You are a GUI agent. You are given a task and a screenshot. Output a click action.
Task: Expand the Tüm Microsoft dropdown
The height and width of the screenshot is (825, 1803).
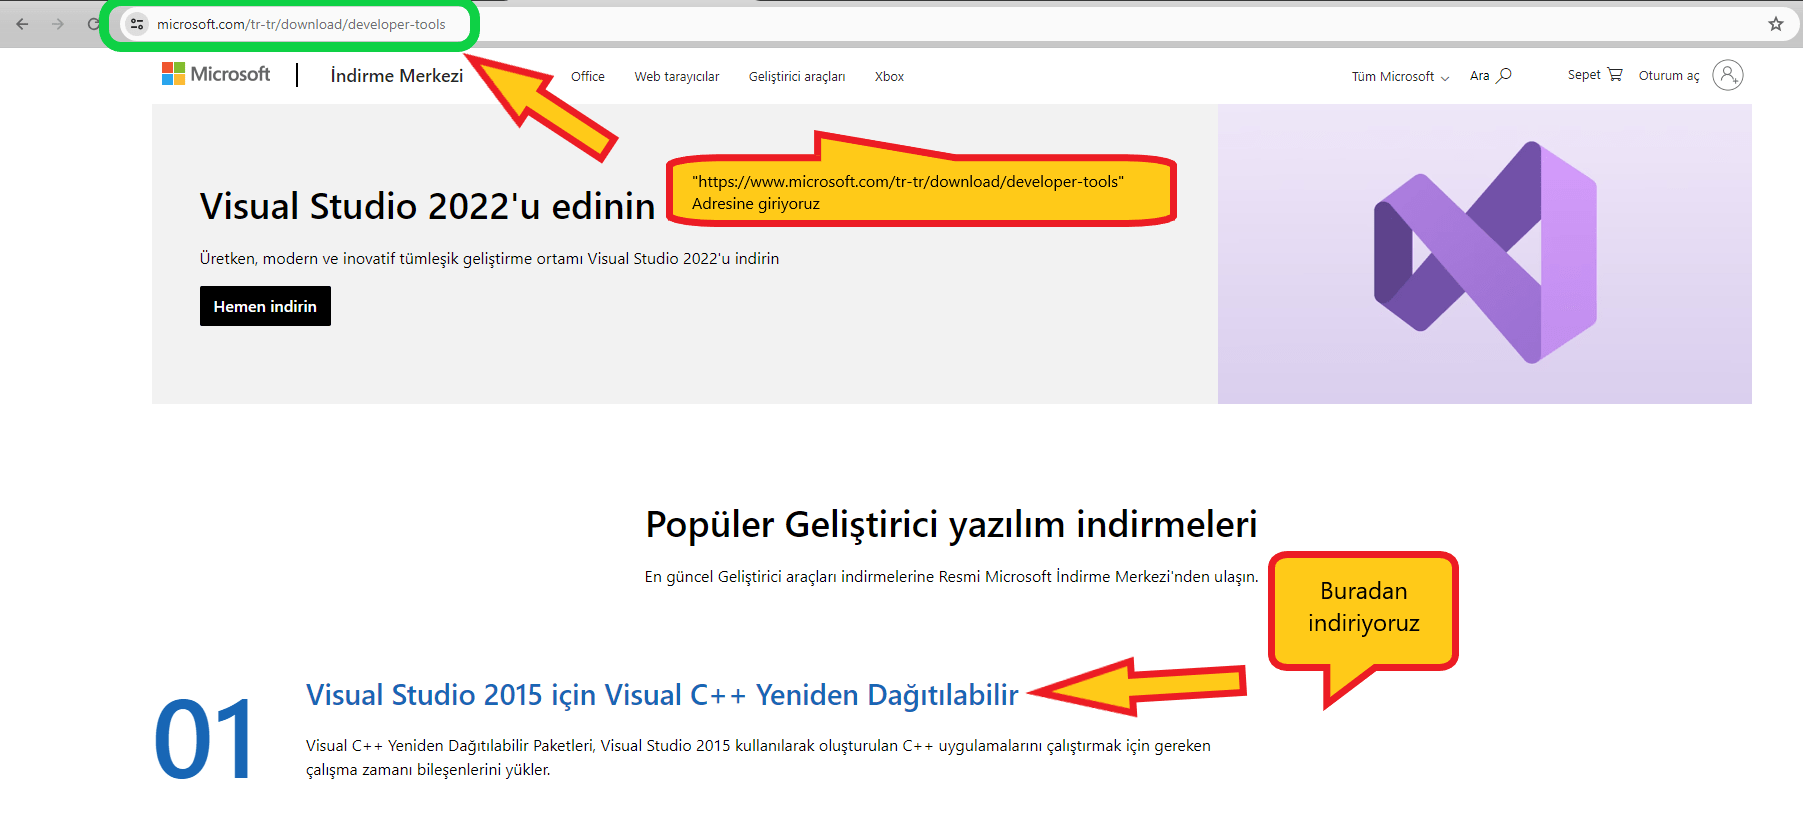(x=1399, y=77)
